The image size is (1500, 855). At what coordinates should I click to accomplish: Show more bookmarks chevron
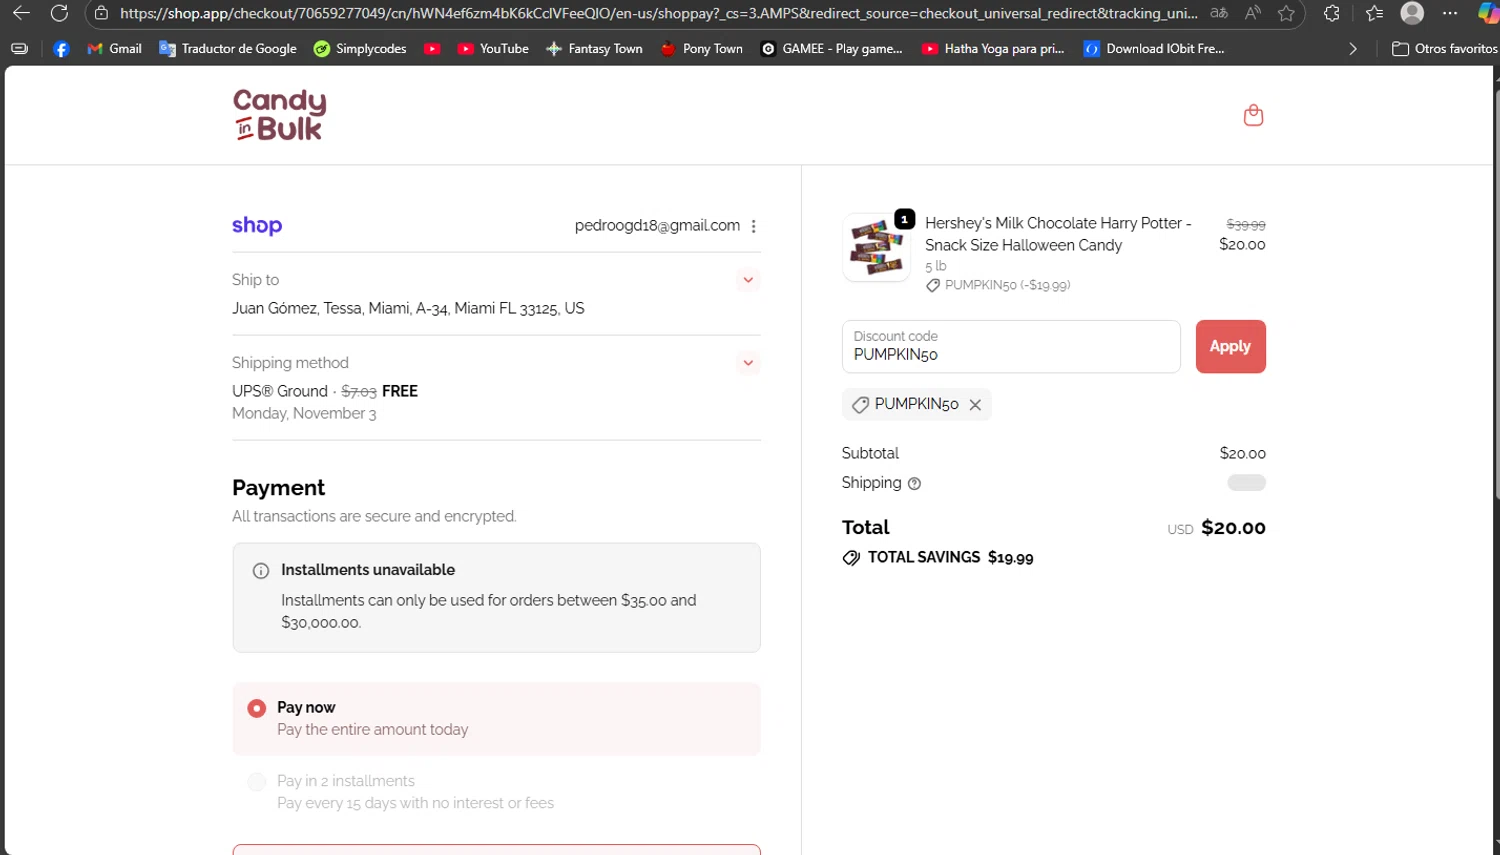(1353, 49)
